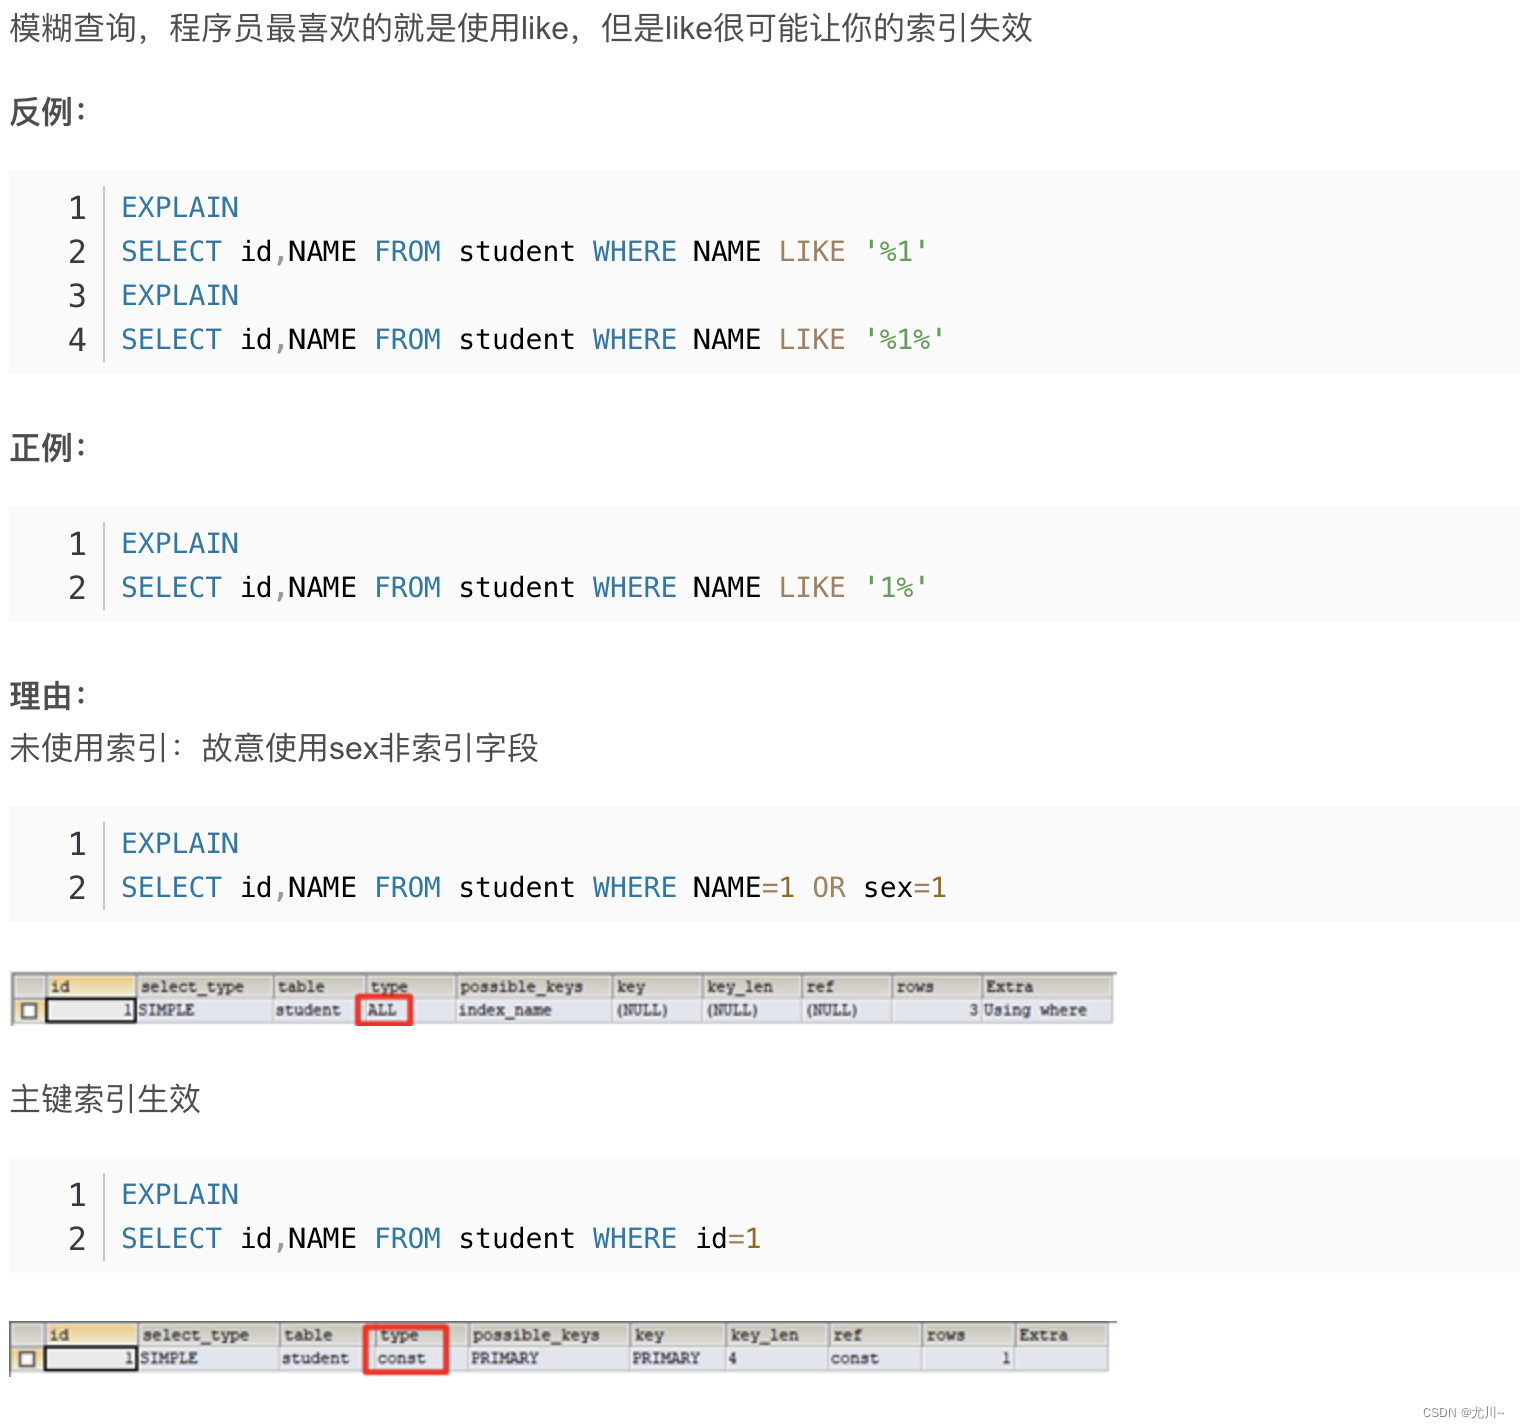Tick the row checkbox in the const-type result table
The height and width of the screenshot is (1428, 1520).
27,1359
